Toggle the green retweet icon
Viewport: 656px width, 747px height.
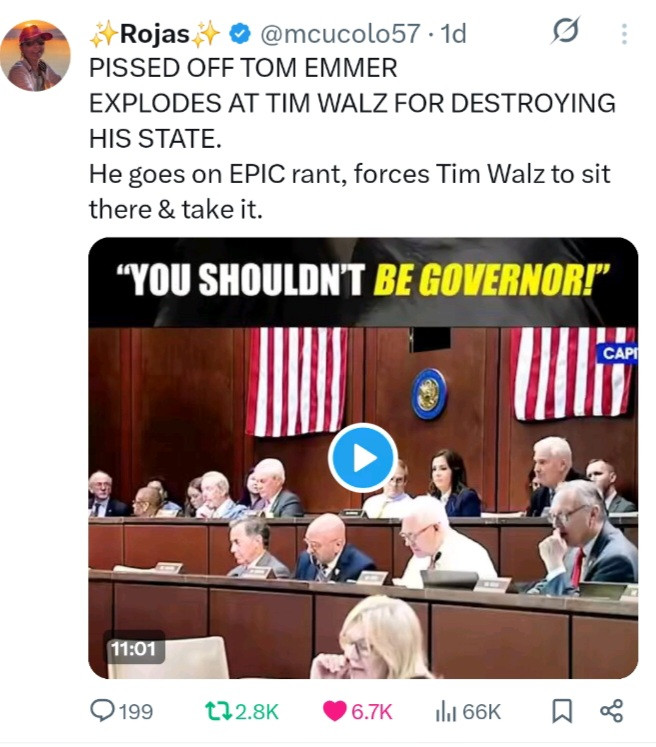point(218,711)
